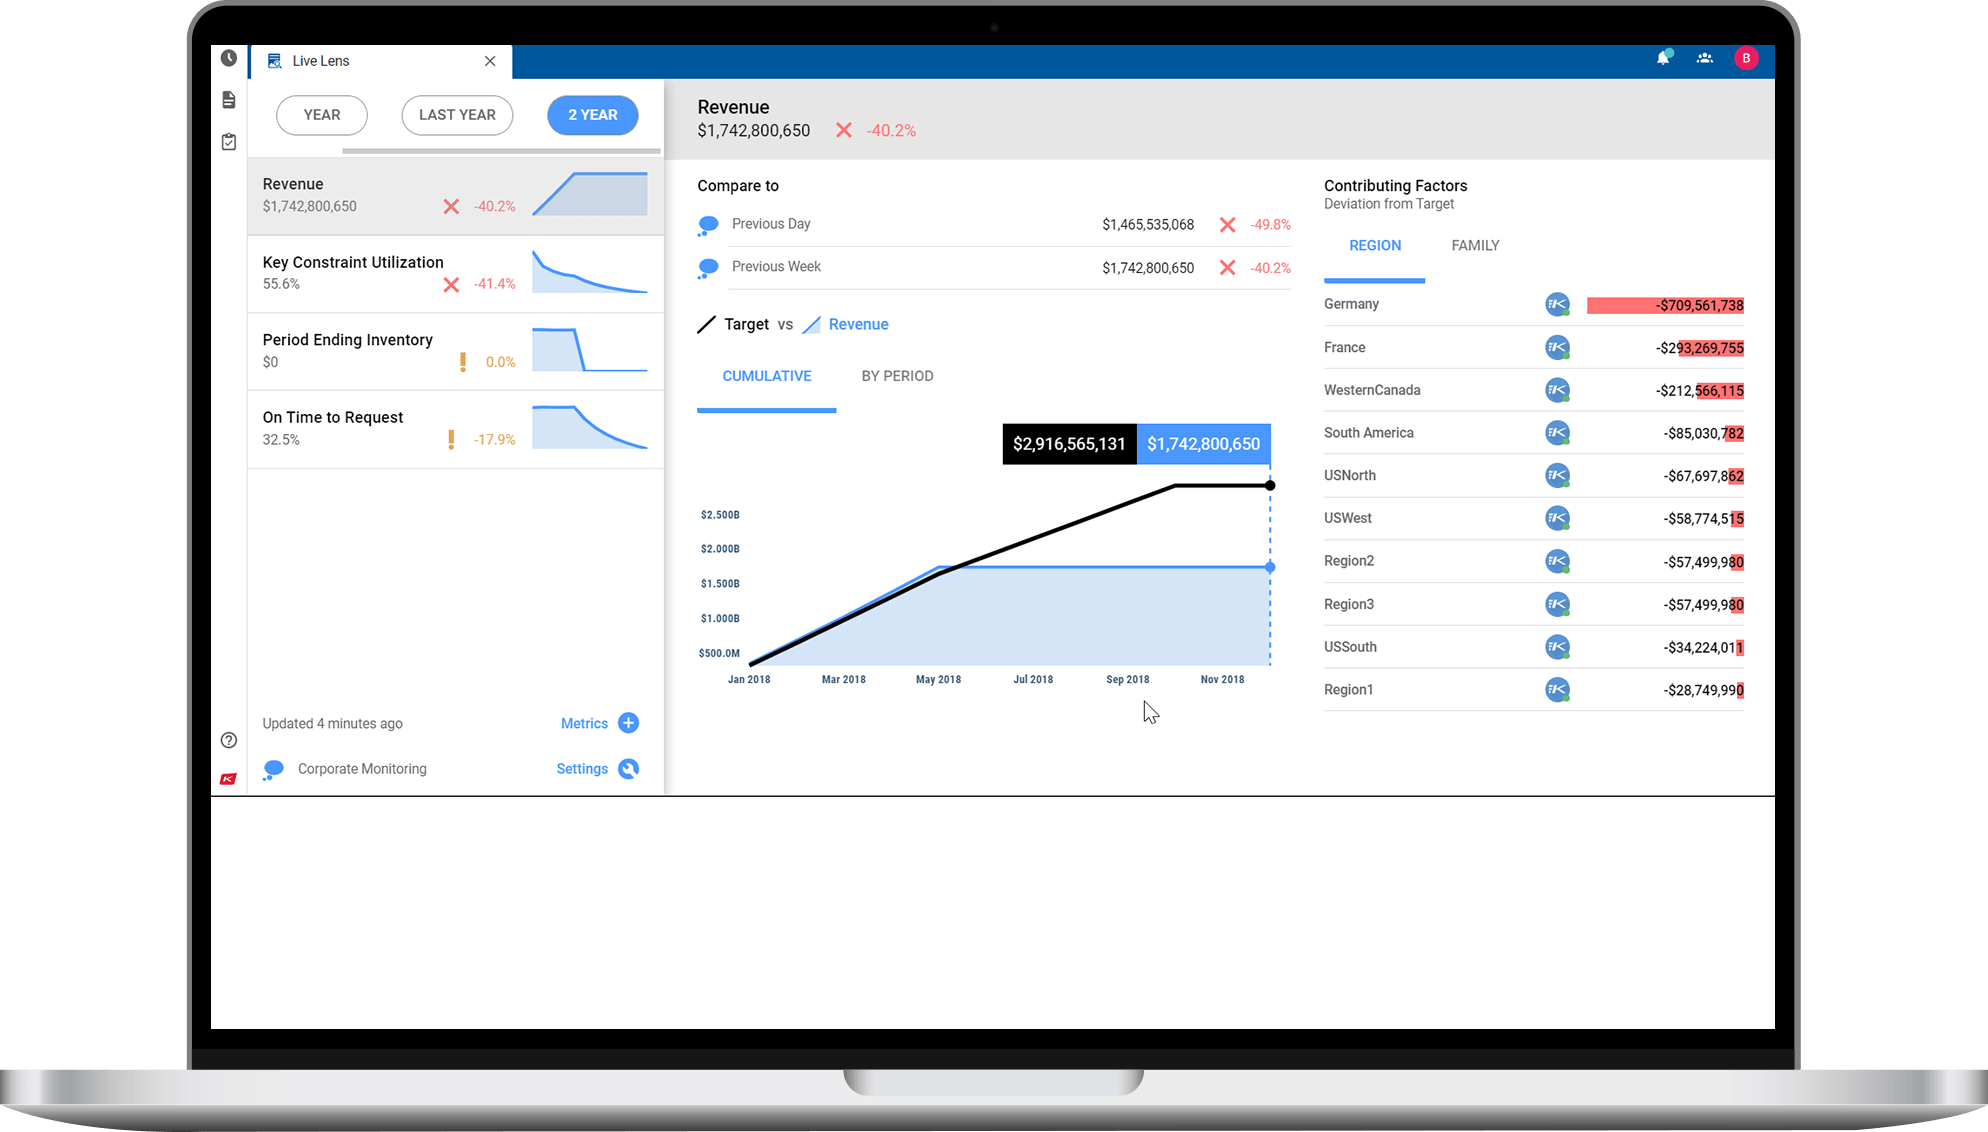This screenshot has width=1988, height=1132.
Task: Click the notification bell icon
Action: coord(1664,59)
